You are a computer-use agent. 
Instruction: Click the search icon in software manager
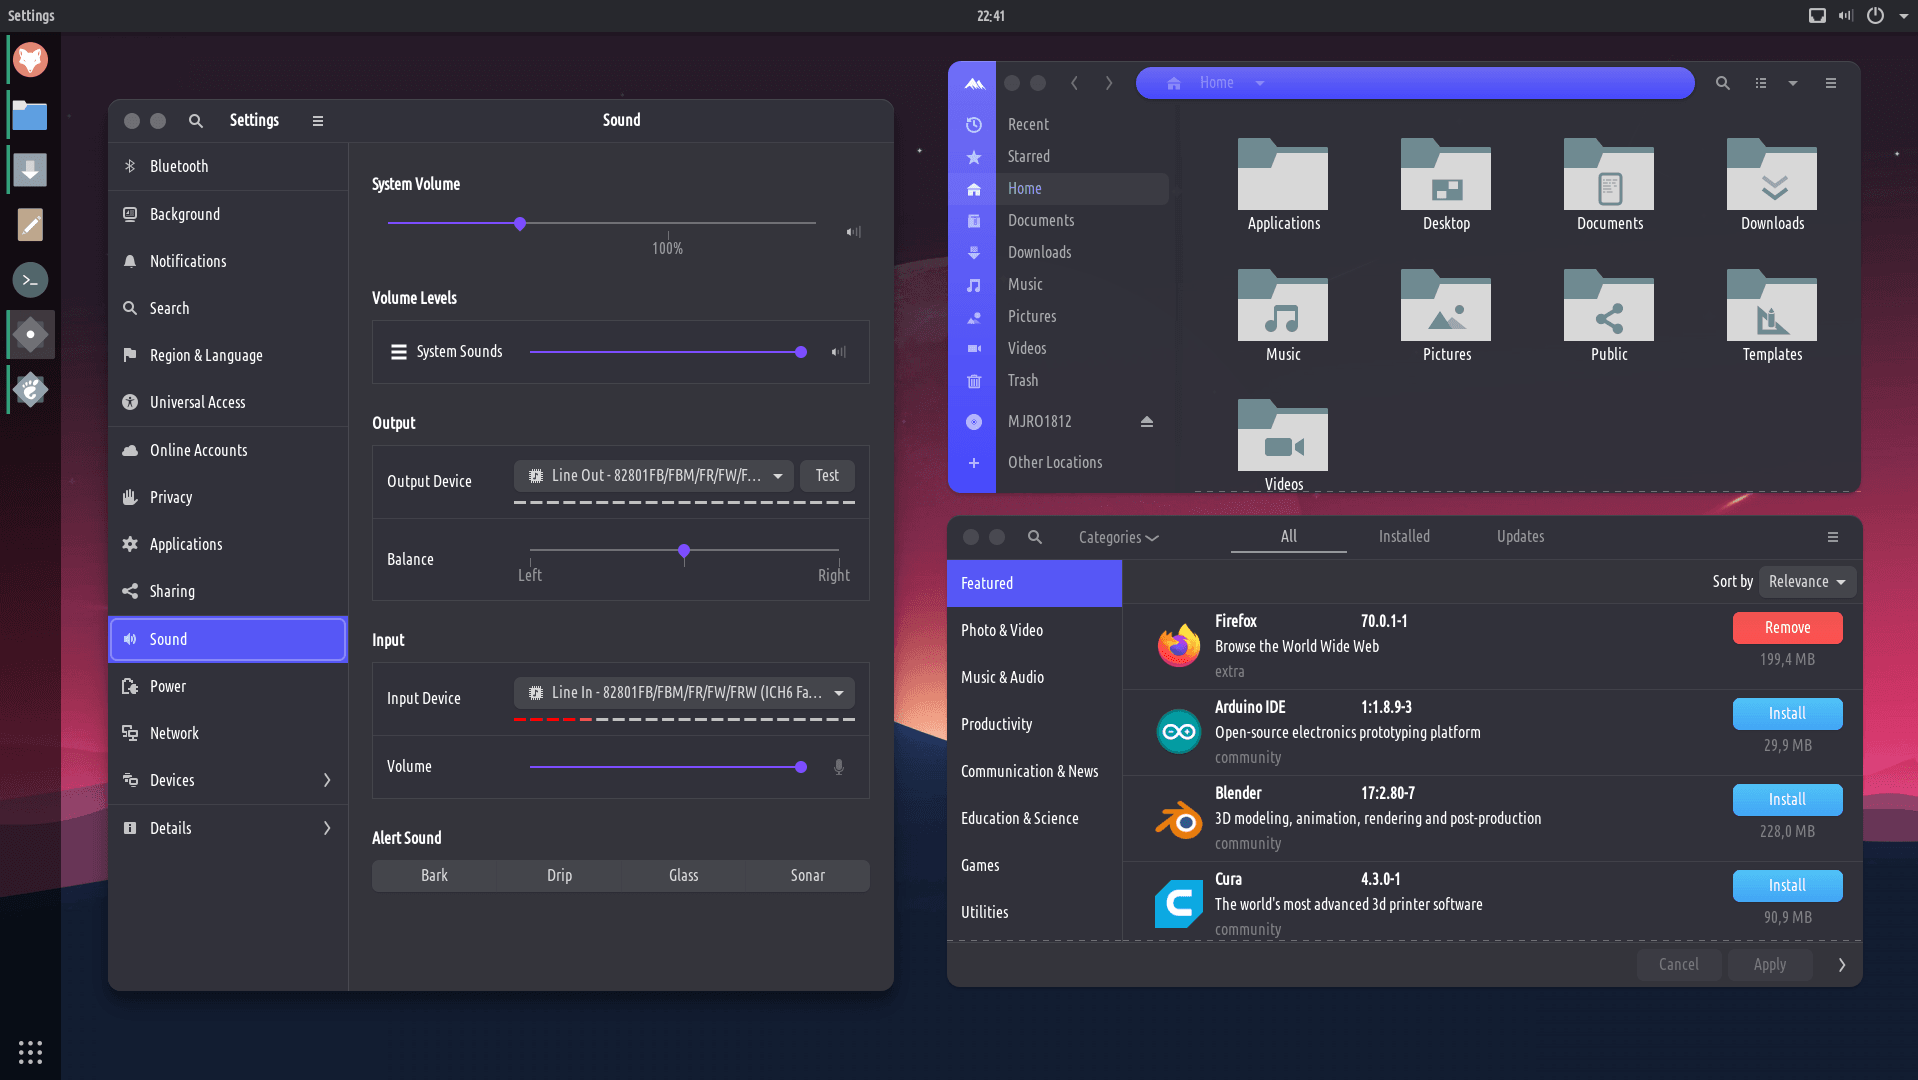point(1035,537)
